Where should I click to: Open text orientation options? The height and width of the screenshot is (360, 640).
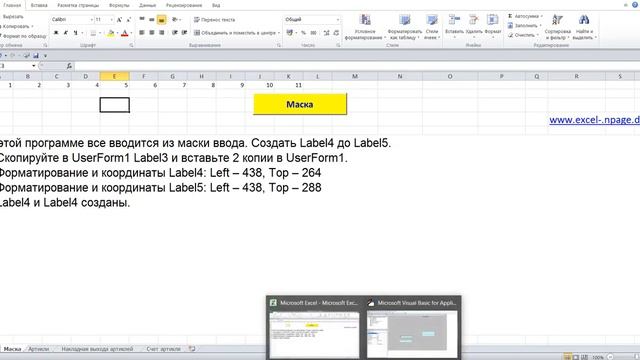pos(175,19)
